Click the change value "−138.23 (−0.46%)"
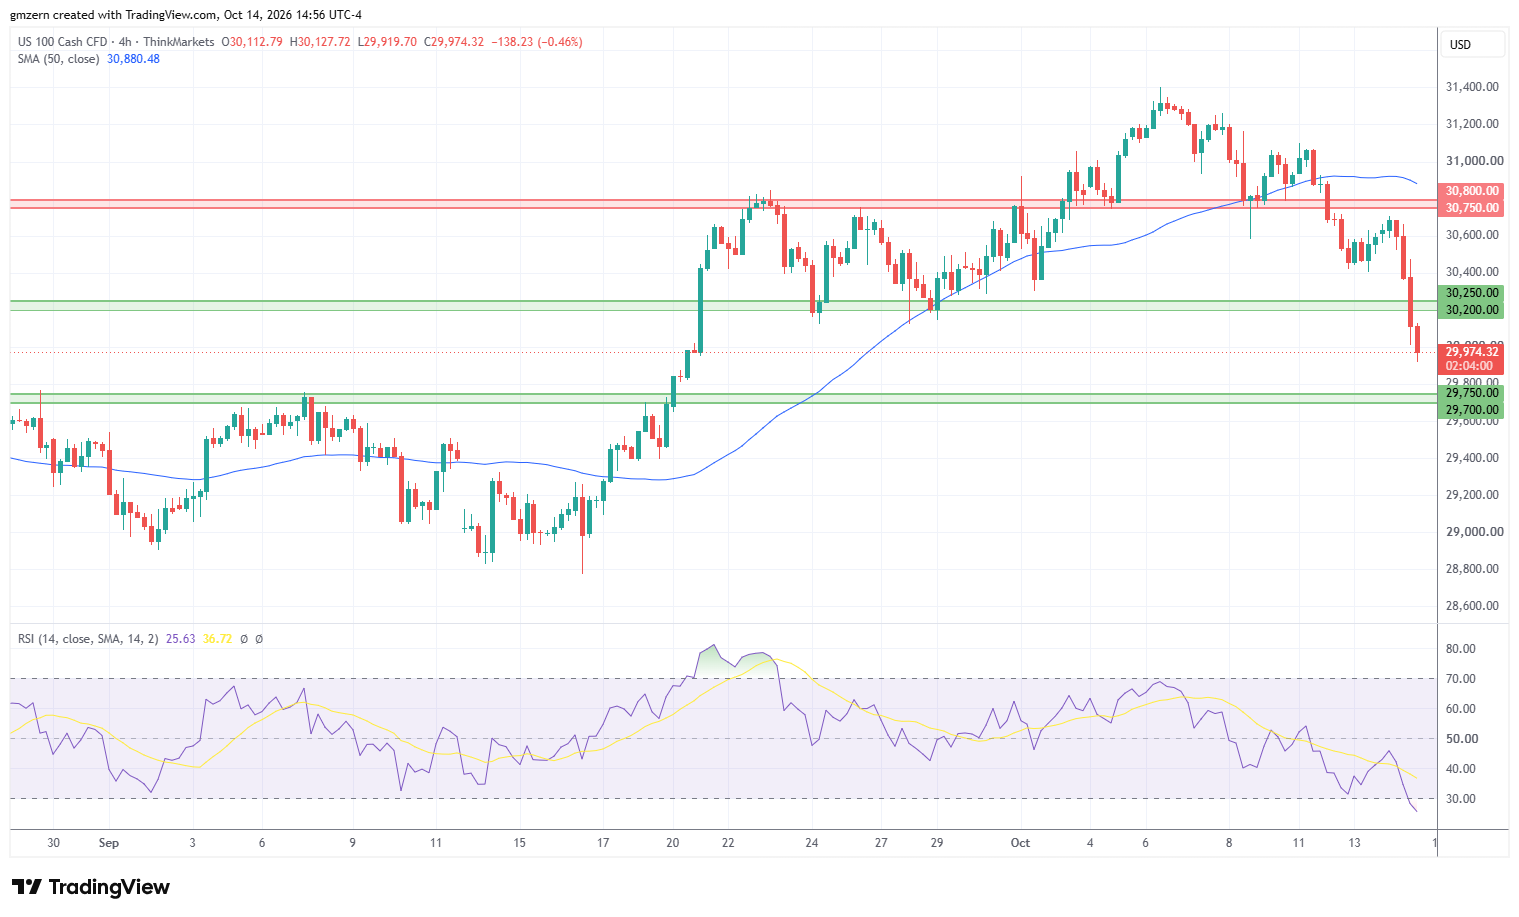 pos(537,42)
